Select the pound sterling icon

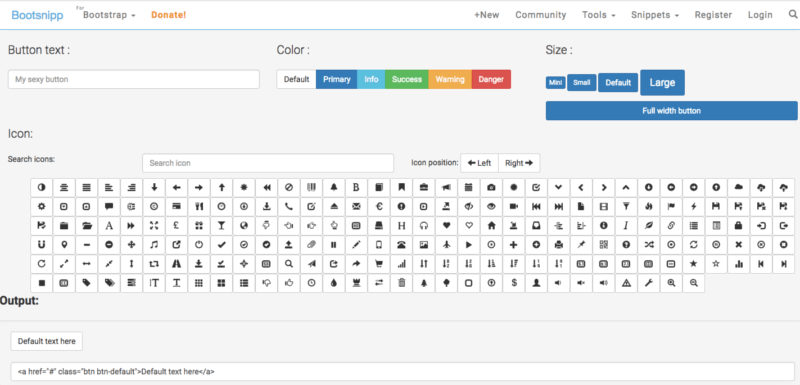point(177,225)
